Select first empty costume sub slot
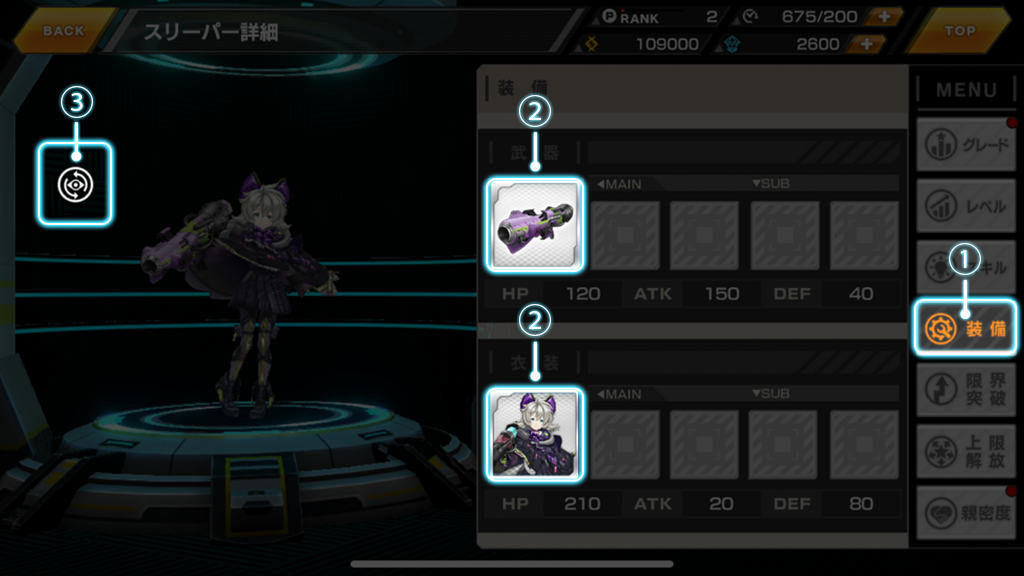The image size is (1024, 576). coord(625,445)
